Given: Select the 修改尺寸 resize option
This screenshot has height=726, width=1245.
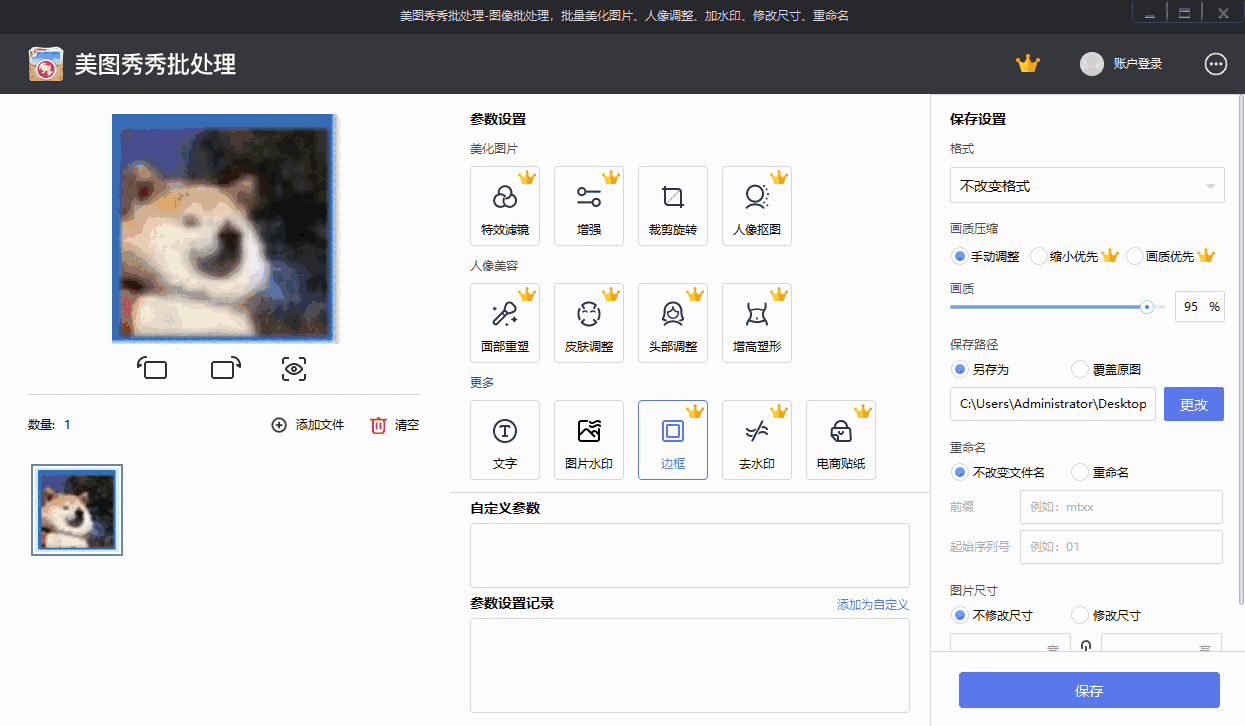Looking at the screenshot, I should [1079, 615].
